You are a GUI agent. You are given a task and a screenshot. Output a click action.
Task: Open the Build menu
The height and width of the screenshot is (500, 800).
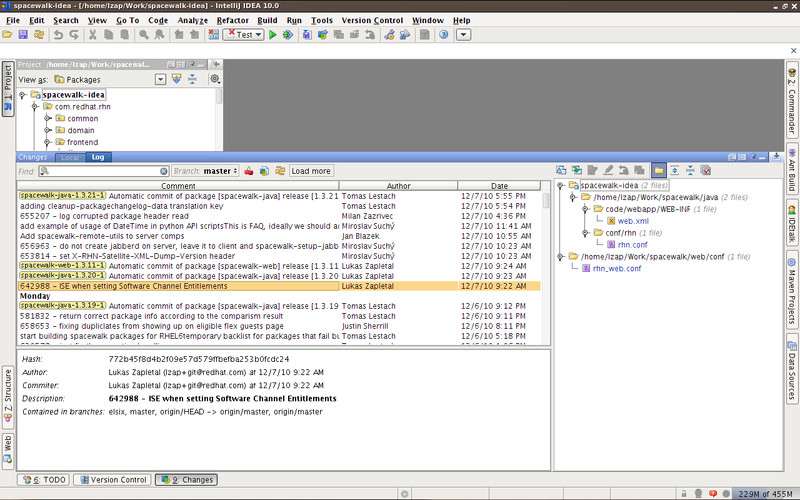[267, 20]
